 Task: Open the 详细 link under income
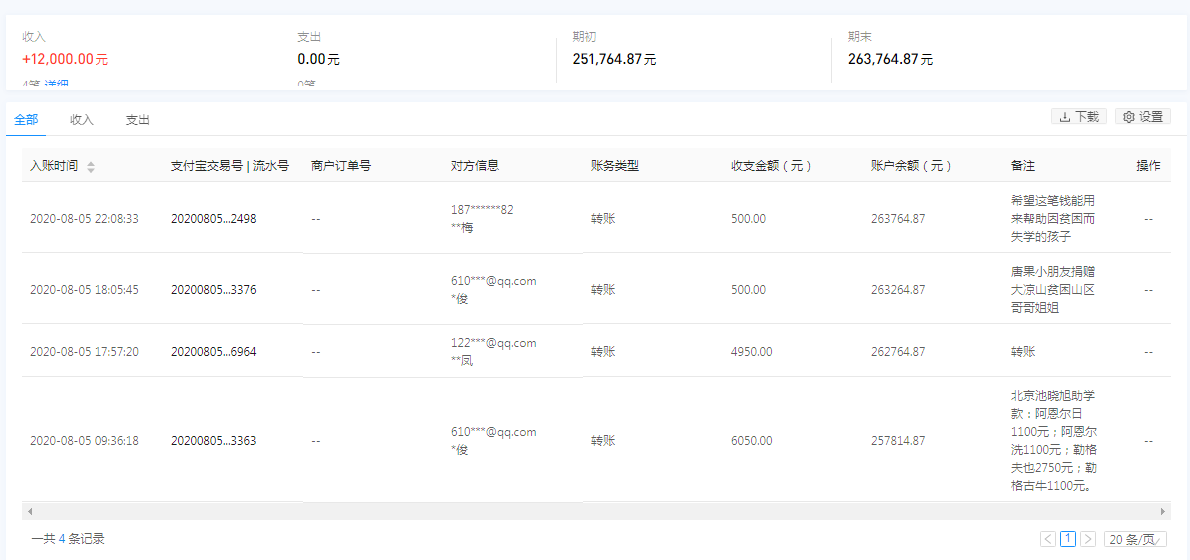[x=57, y=85]
